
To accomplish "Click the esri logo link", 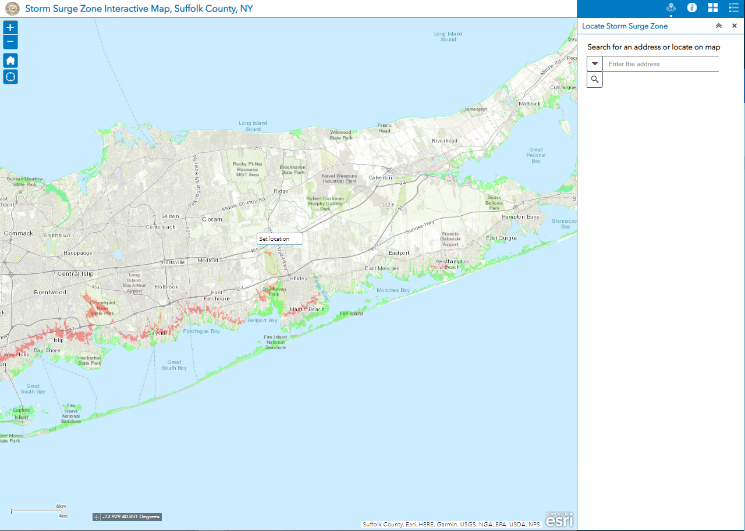I will coord(559,520).
